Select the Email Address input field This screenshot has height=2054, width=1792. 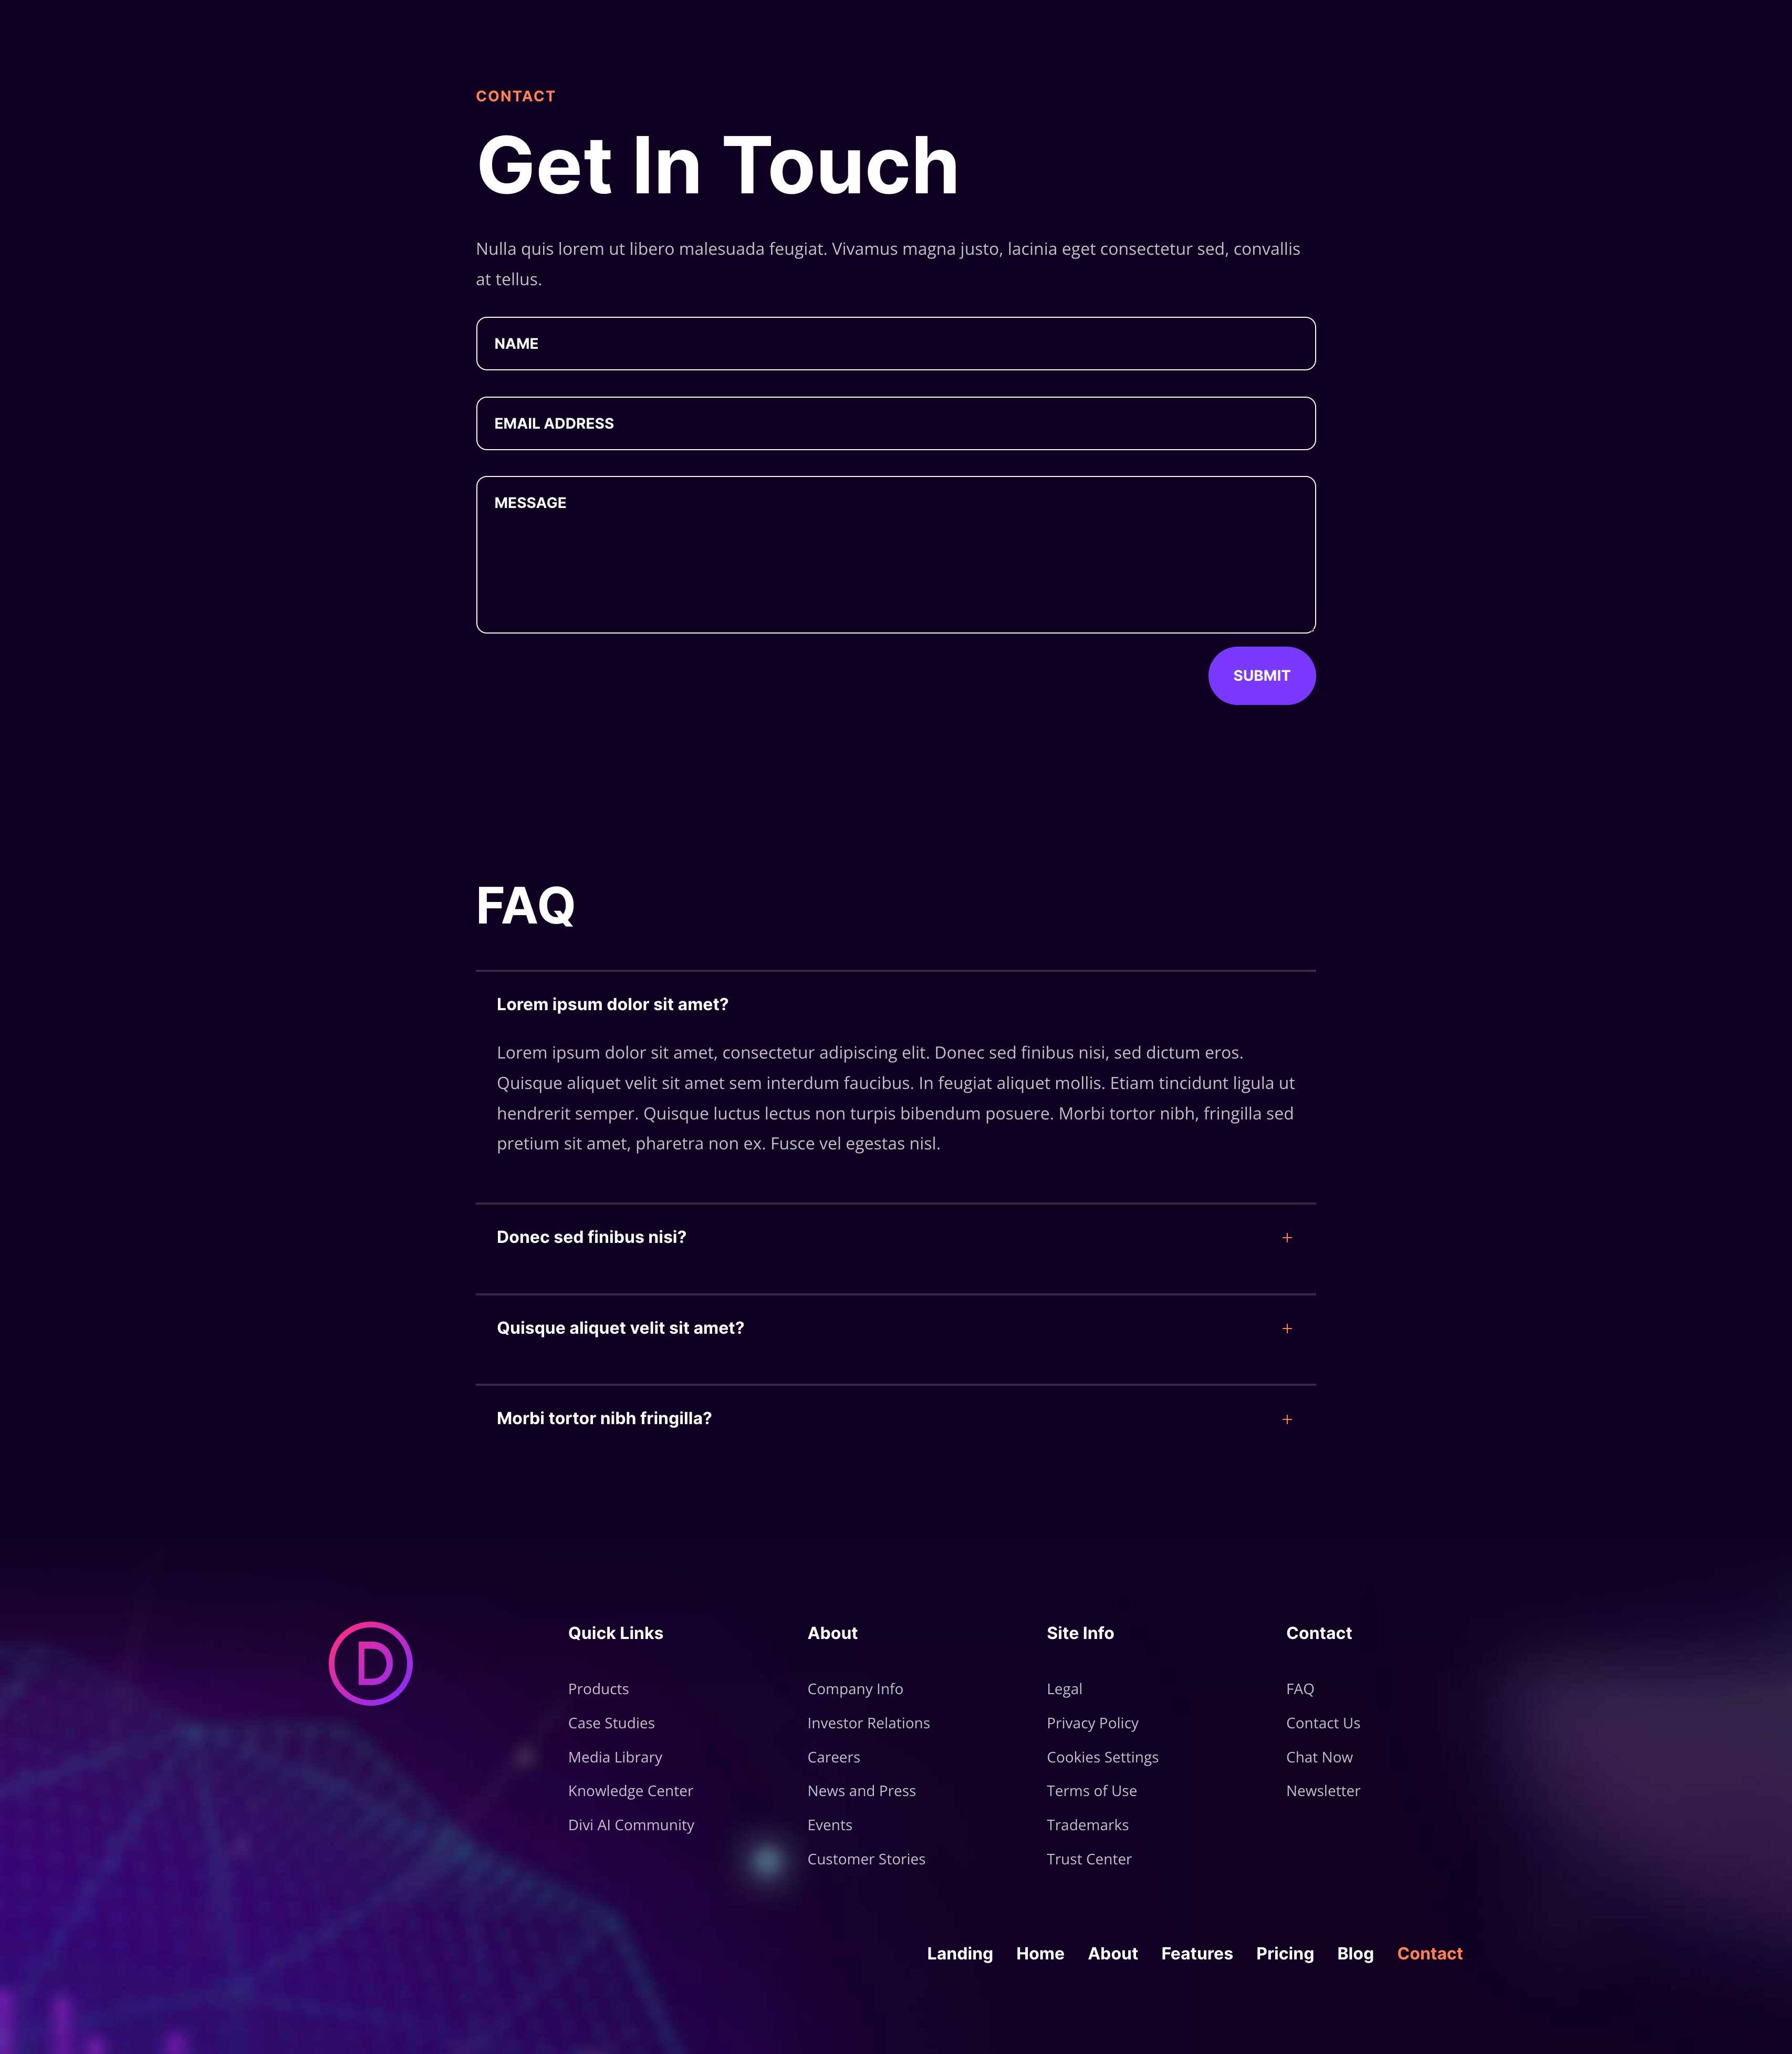click(x=896, y=423)
